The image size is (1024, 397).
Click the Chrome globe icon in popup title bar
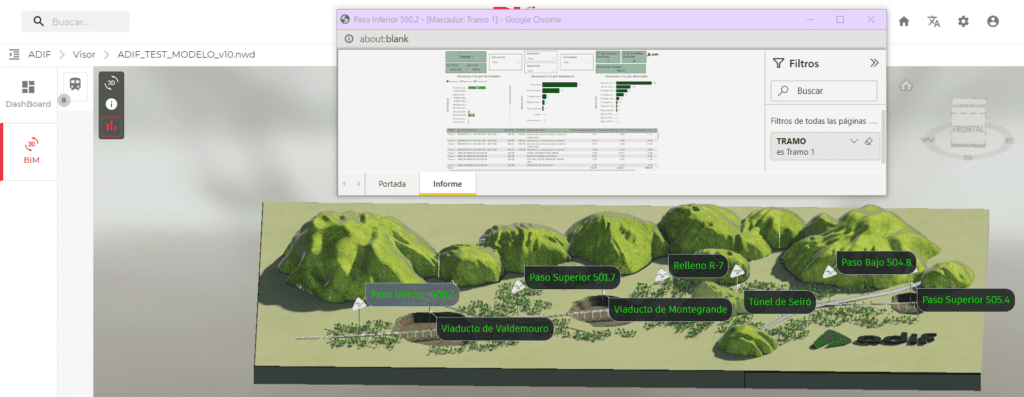(346, 20)
